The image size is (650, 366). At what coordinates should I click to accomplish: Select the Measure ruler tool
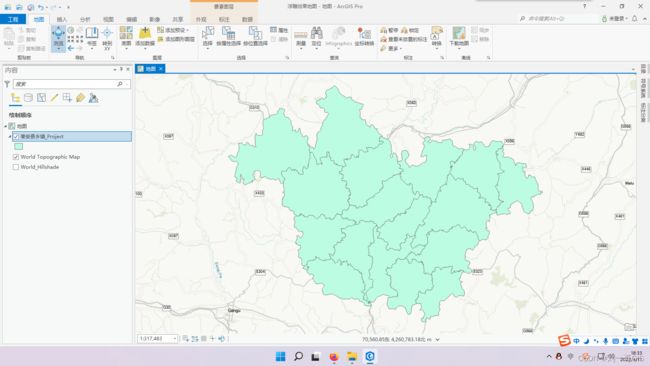click(x=301, y=38)
